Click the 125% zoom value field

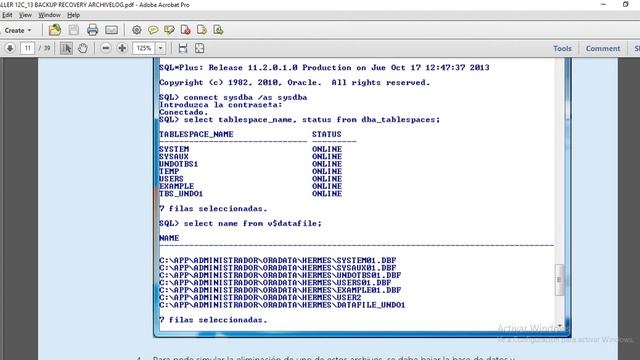pyautogui.click(x=144, y=48)
